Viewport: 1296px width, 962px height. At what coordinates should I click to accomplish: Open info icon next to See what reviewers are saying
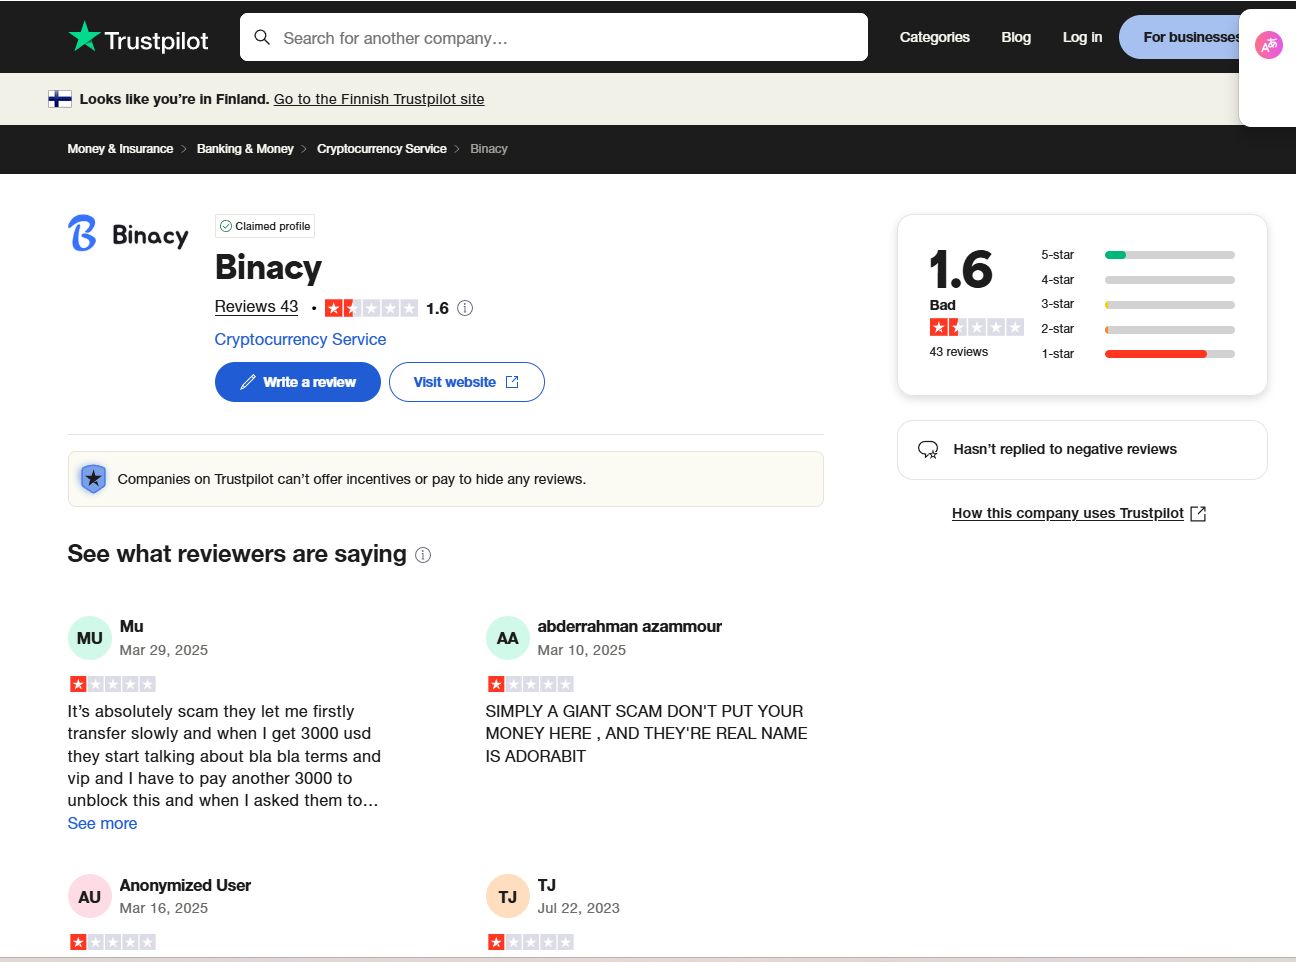pos(423,555)
